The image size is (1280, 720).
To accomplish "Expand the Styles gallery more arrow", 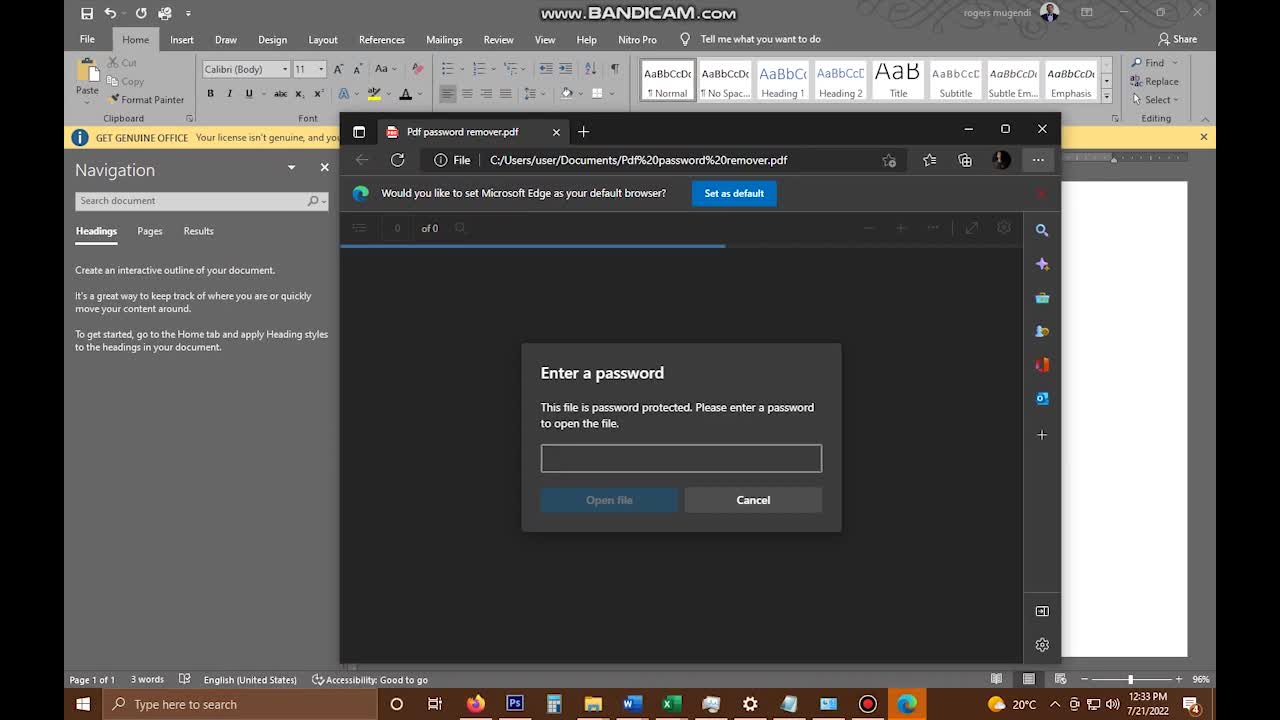I will 1106,96.
